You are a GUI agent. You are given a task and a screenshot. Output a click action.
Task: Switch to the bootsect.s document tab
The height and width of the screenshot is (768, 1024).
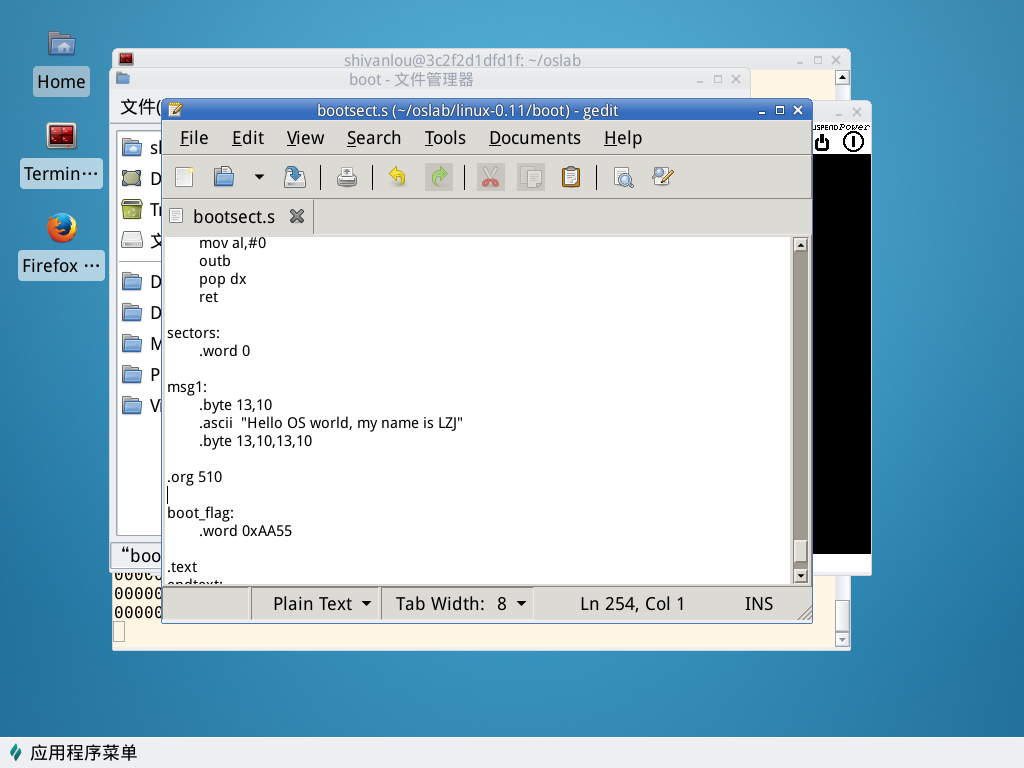(x=233, y=216)
